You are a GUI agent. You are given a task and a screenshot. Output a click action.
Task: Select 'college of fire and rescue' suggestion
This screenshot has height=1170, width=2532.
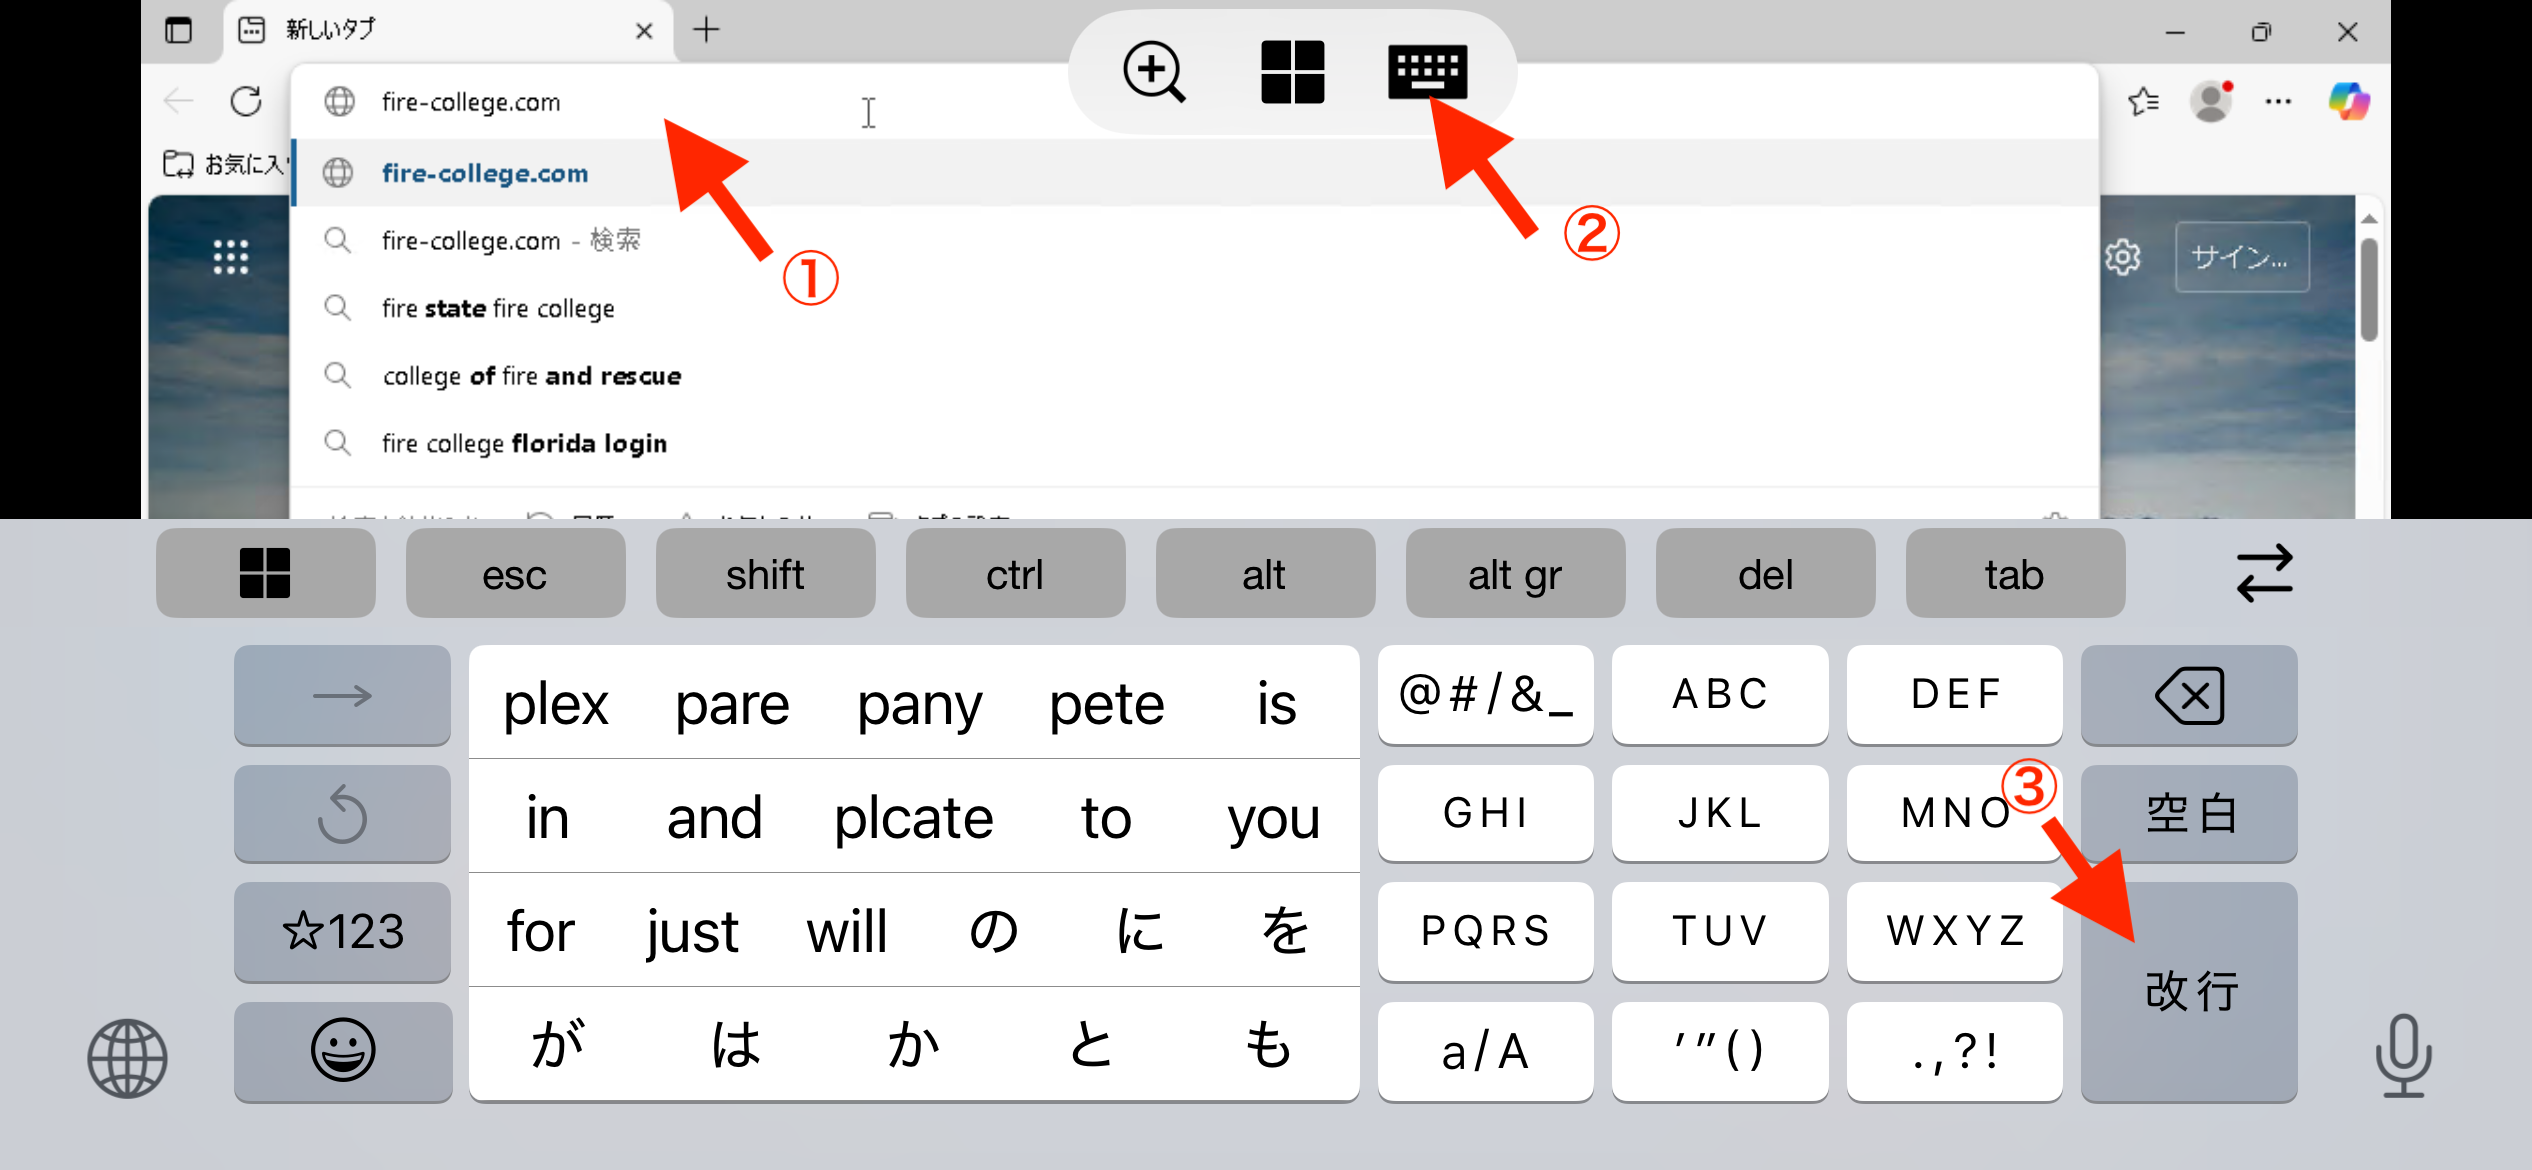[1195, 376]
